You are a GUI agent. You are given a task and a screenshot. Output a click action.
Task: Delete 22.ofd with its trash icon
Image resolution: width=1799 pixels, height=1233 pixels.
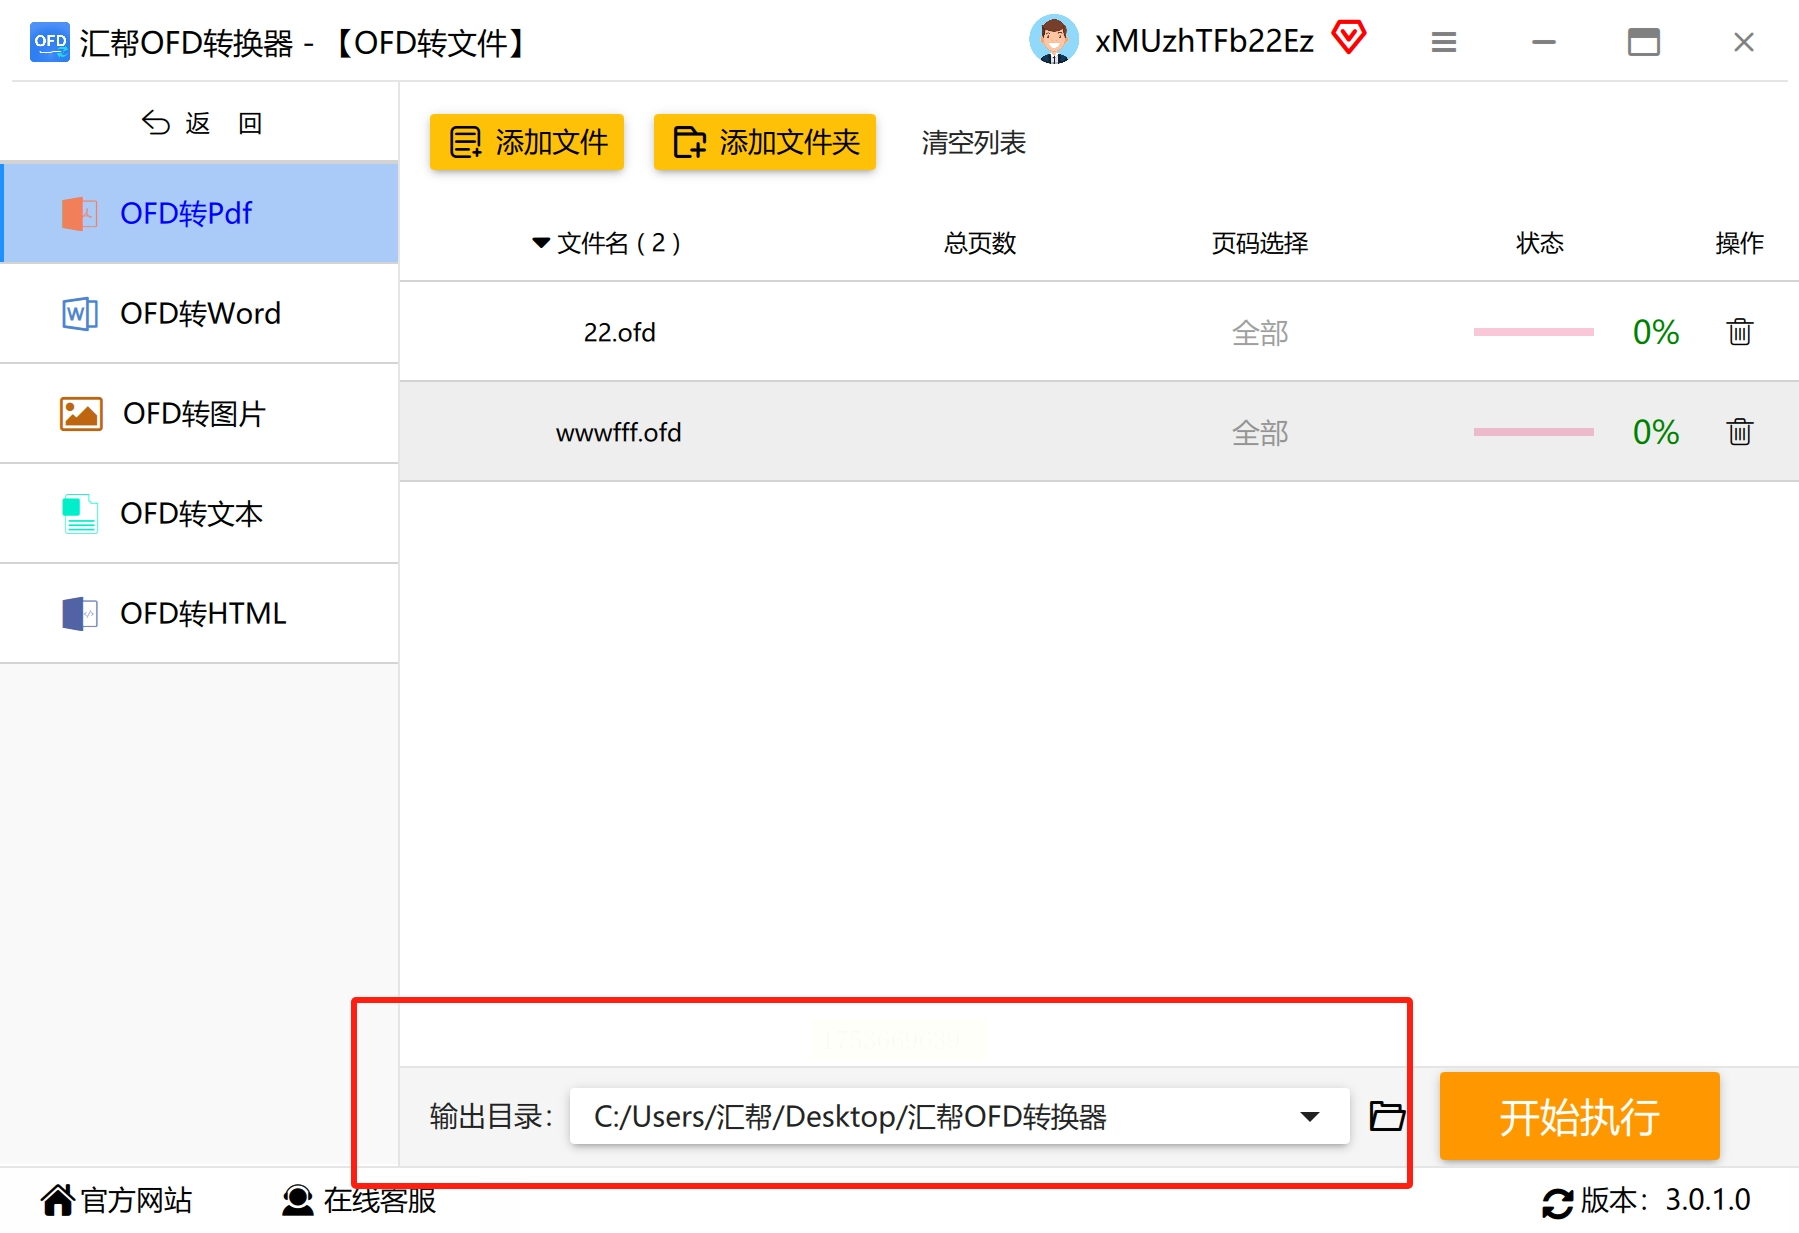point(1739,332)
